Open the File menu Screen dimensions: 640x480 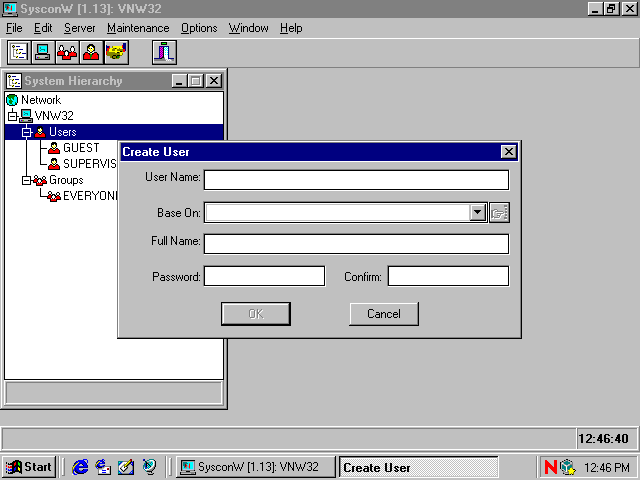(x=14, y=28)
